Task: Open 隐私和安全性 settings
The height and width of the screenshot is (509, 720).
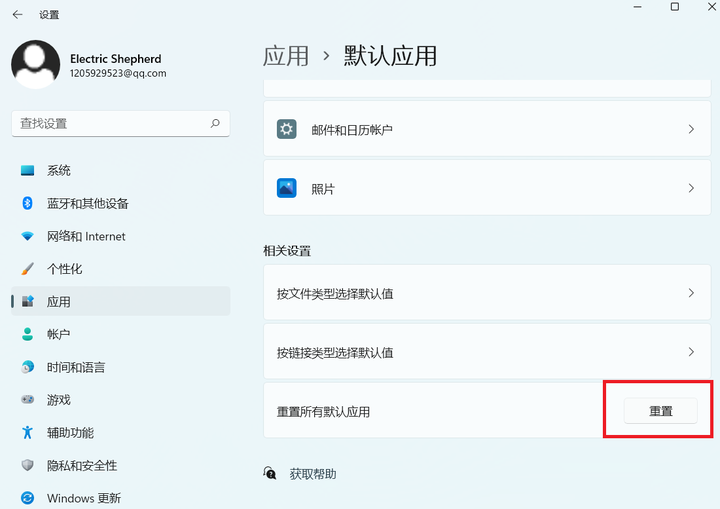Action: (x=120, y=465)
